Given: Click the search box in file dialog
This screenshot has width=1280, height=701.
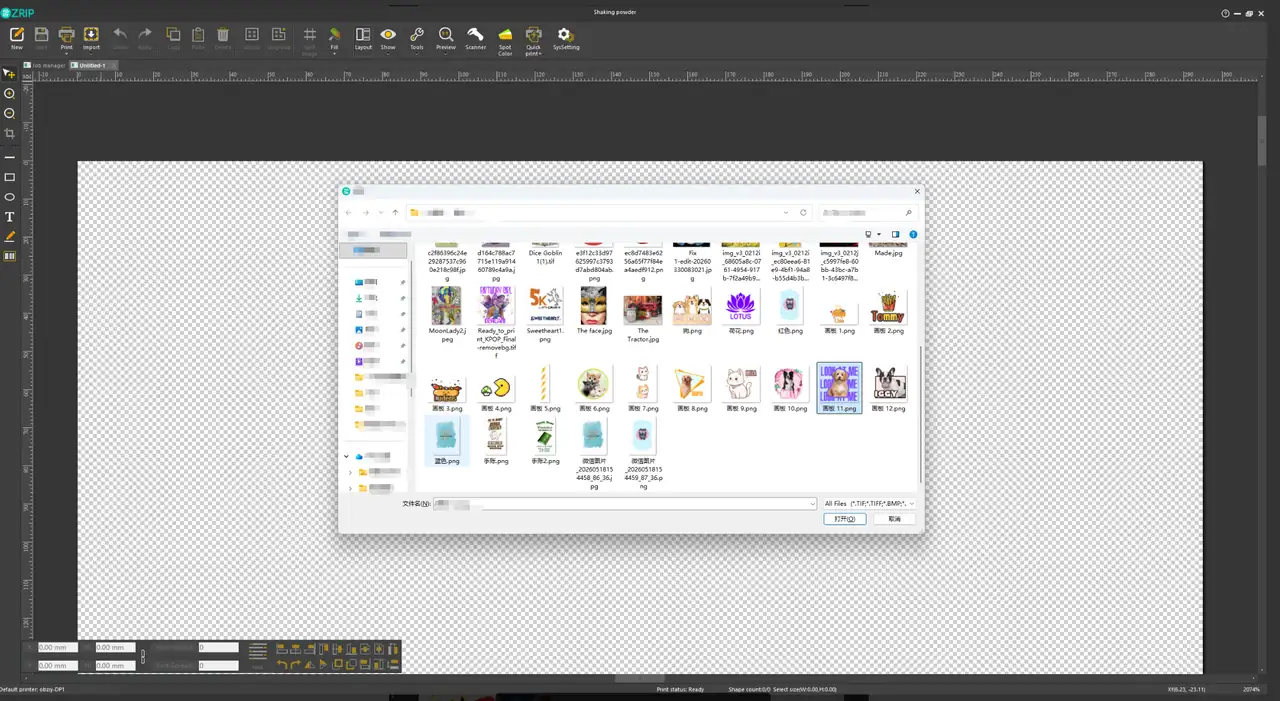Looking at the screenshot, I should (867, 213).
